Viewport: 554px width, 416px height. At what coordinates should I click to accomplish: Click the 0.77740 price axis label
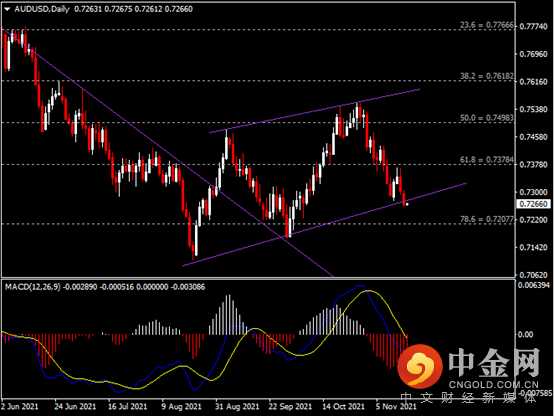[x=533, y=27]
